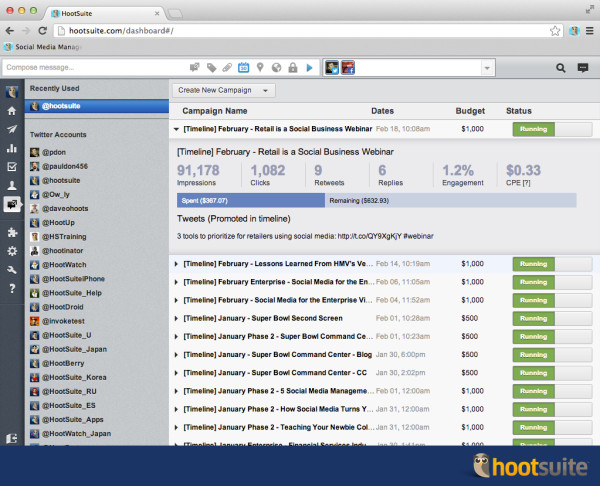Select @pdon Twitter account
The image size is (600, 486).
click(x=48, y=152)
